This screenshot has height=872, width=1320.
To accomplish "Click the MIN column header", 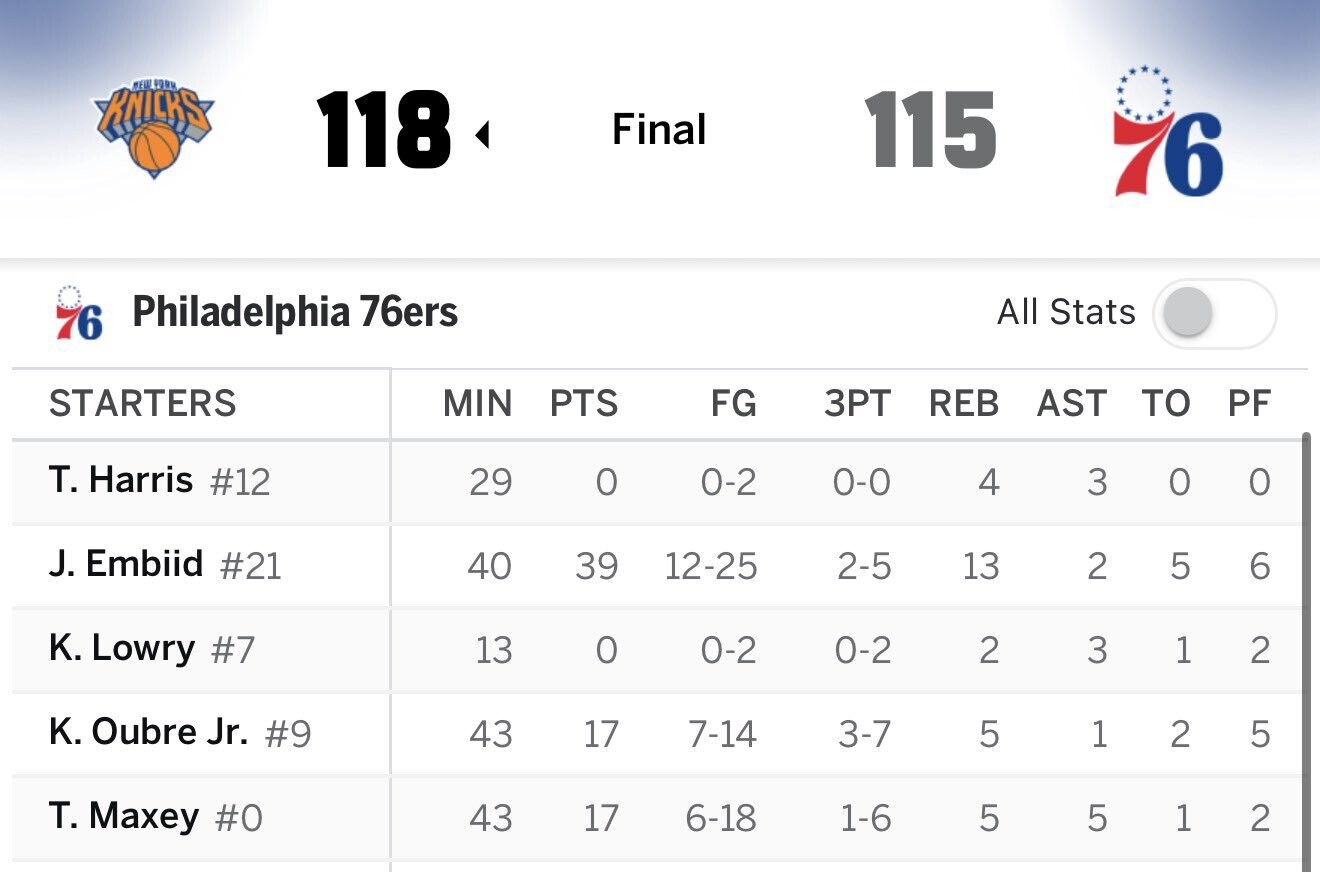I will pyautogui.click(x=478, y=404).
